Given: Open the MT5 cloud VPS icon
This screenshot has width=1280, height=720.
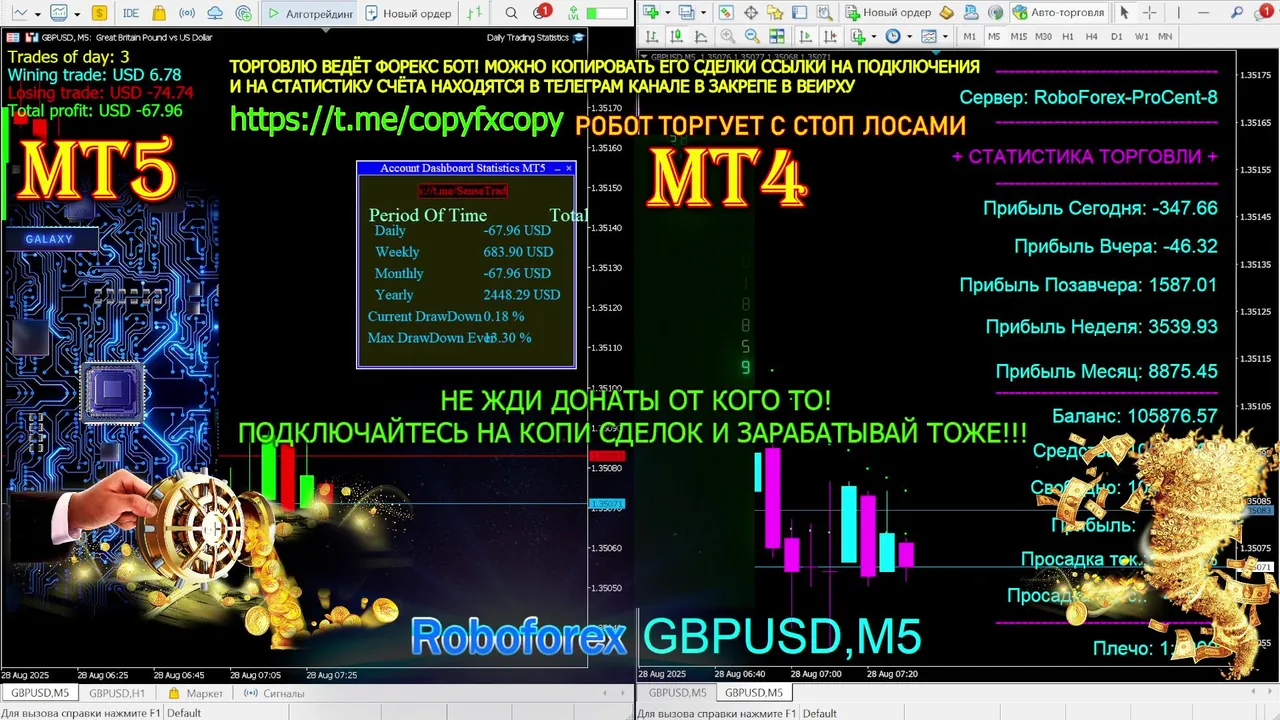Looking at the screenshot, I should pos(215,13).
